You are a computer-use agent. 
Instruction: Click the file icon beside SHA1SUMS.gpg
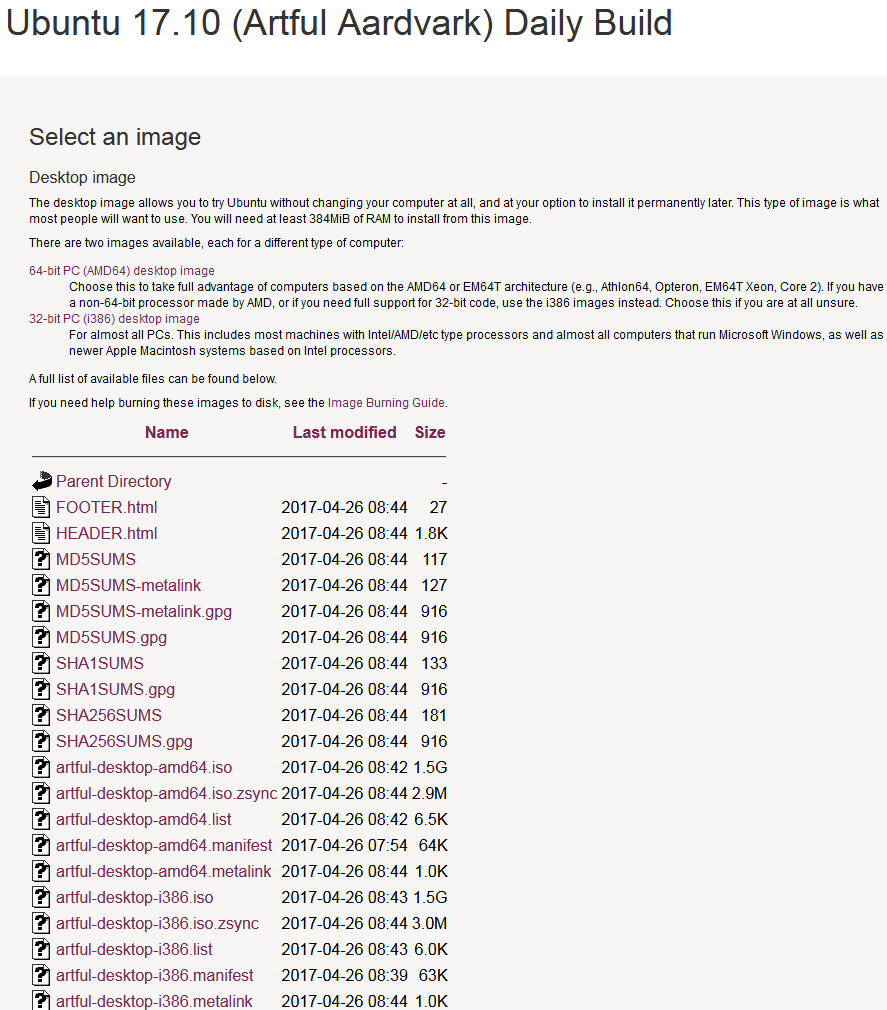[41, 689]
